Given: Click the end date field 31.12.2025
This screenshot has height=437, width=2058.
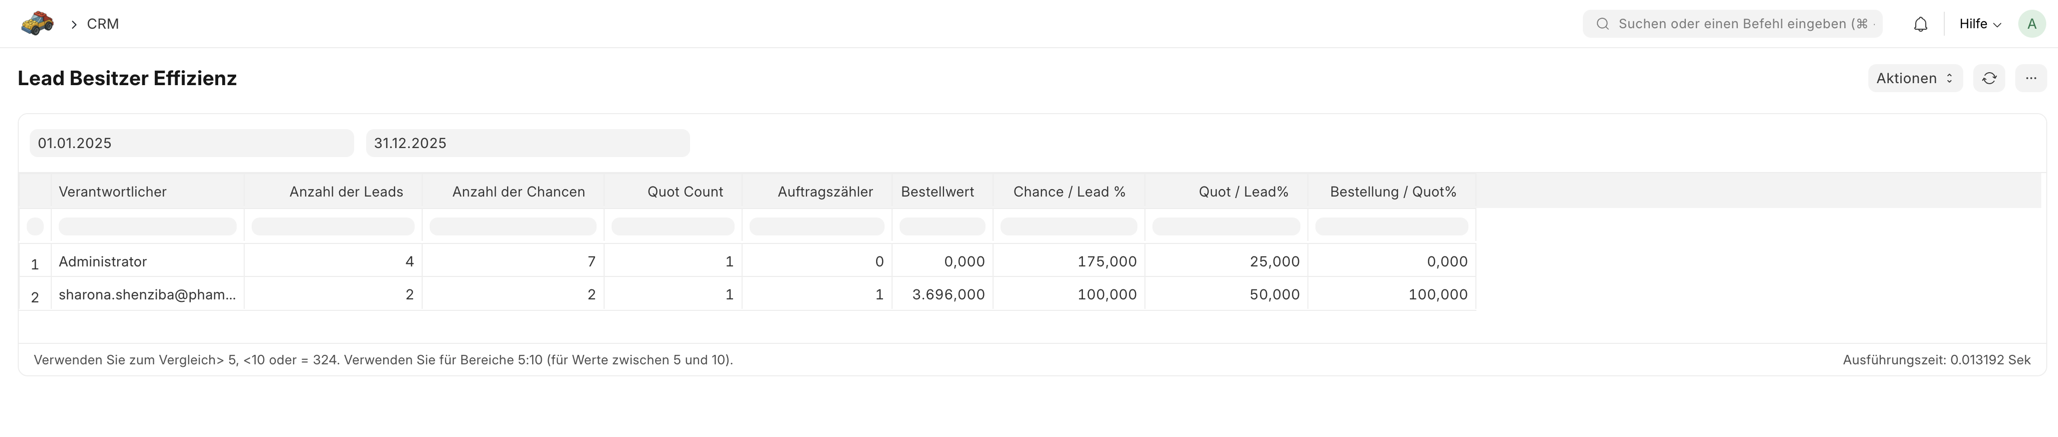Looking at the screenshot, I should 527,143.
